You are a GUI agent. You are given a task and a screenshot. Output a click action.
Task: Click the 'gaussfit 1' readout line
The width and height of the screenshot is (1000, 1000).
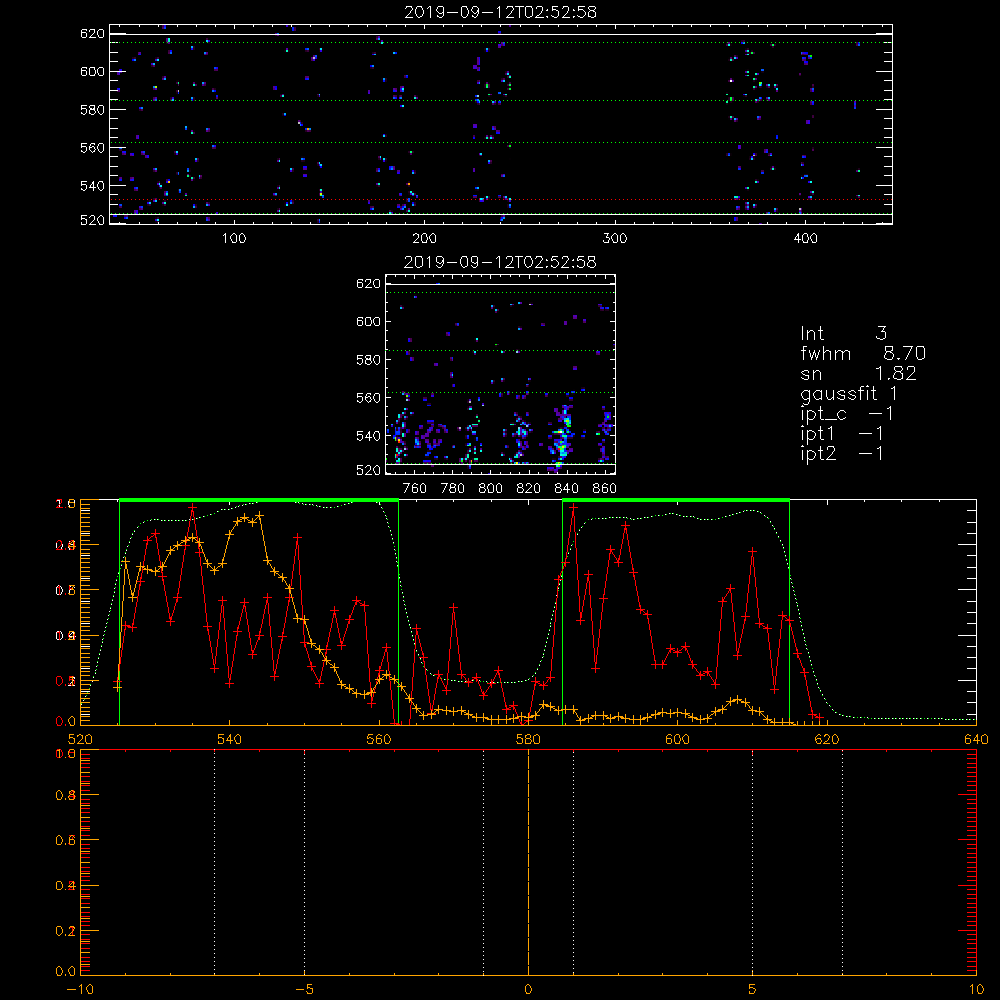point(849,393)
